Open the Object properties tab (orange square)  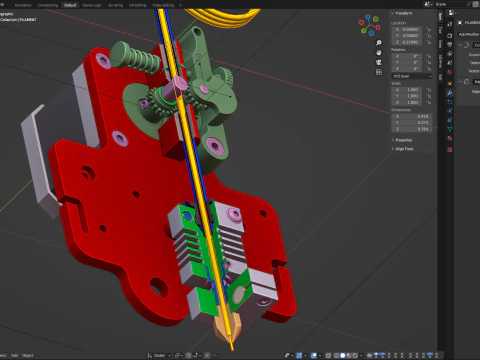450,84
